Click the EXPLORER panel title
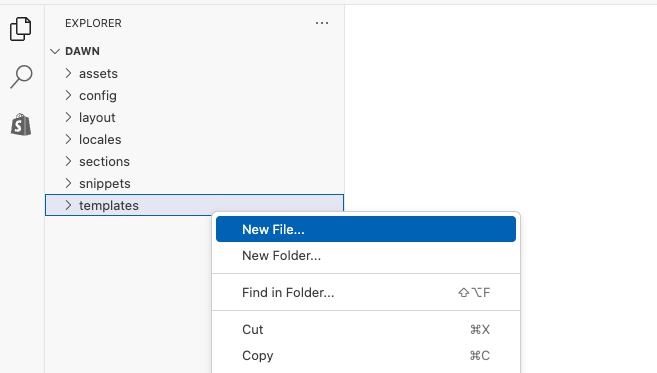 (93, 23)
